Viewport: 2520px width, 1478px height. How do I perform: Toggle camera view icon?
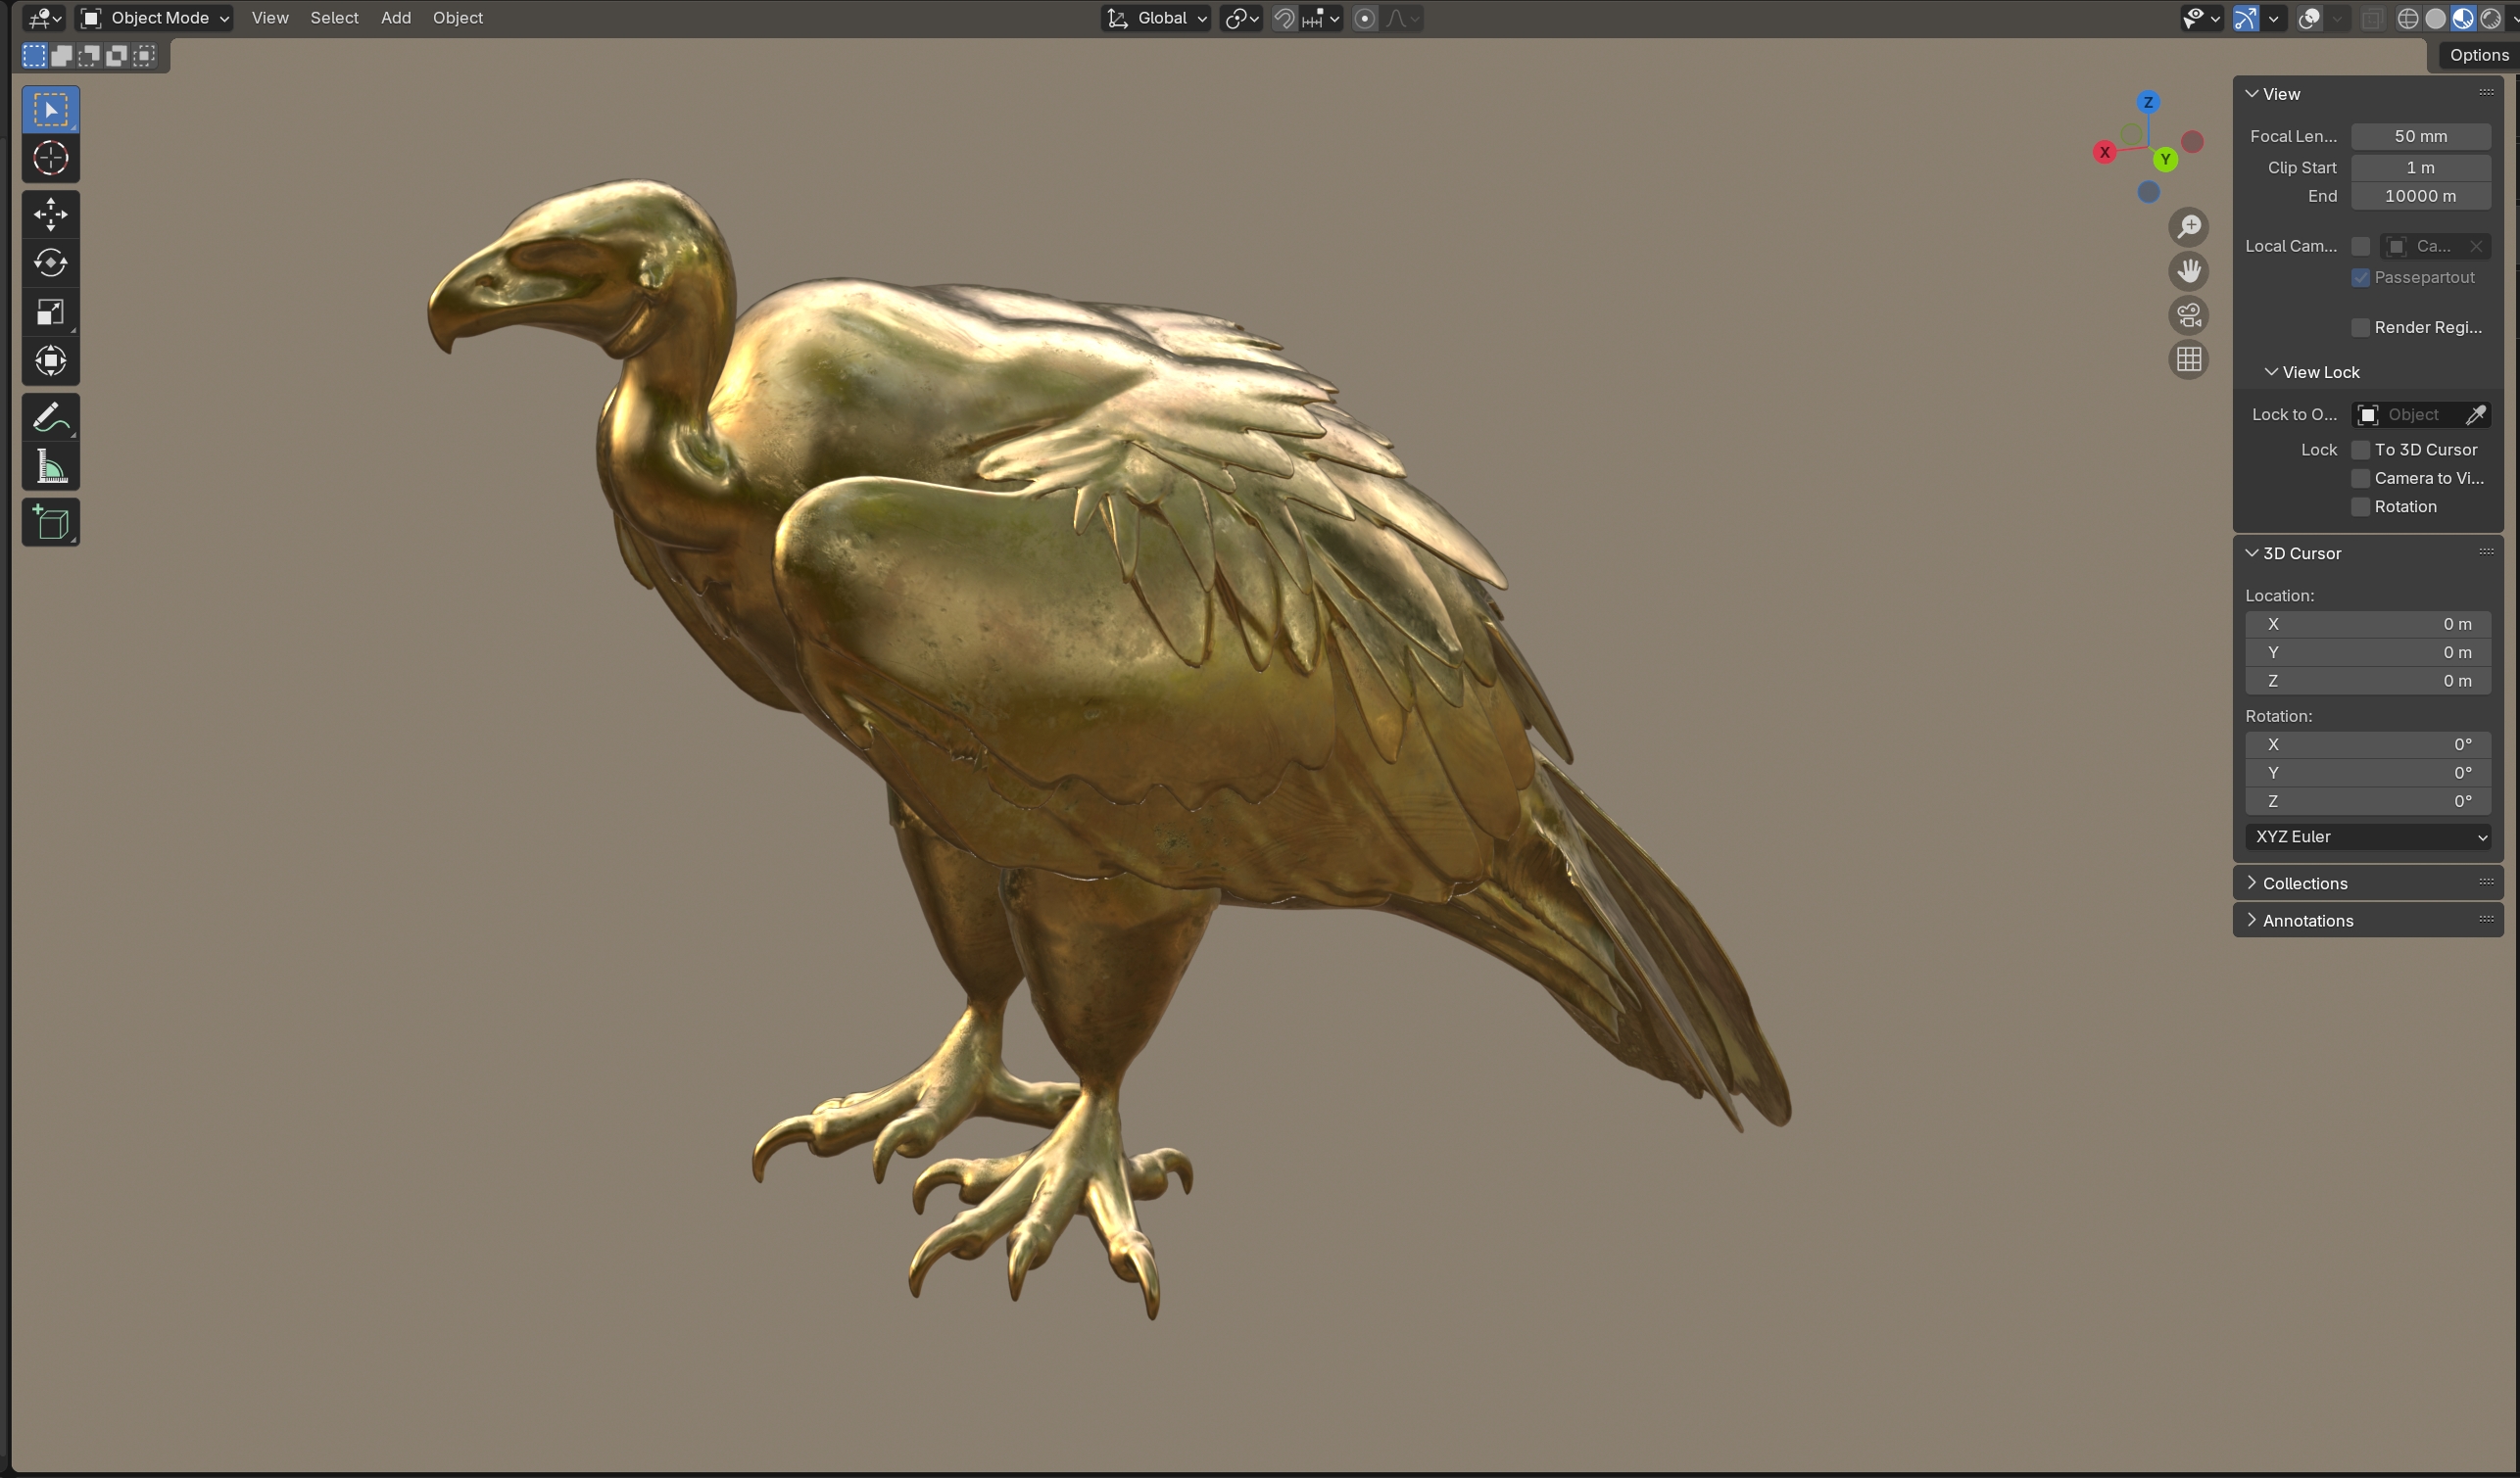2188,315
